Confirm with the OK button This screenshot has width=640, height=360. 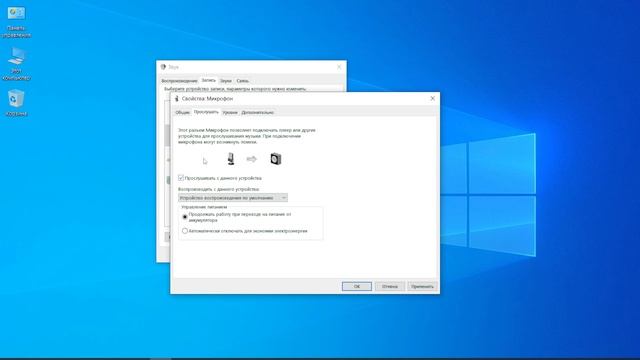(357, 287)
